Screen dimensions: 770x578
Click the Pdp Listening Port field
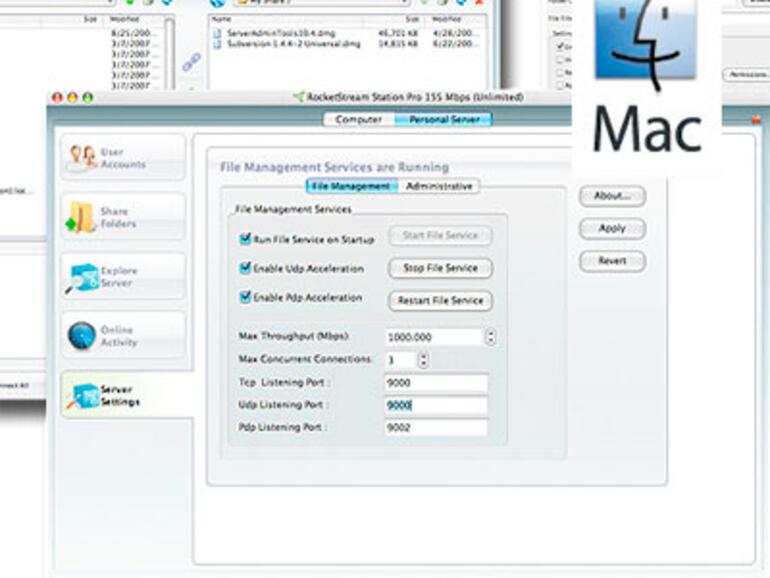(x=436, y=427)
